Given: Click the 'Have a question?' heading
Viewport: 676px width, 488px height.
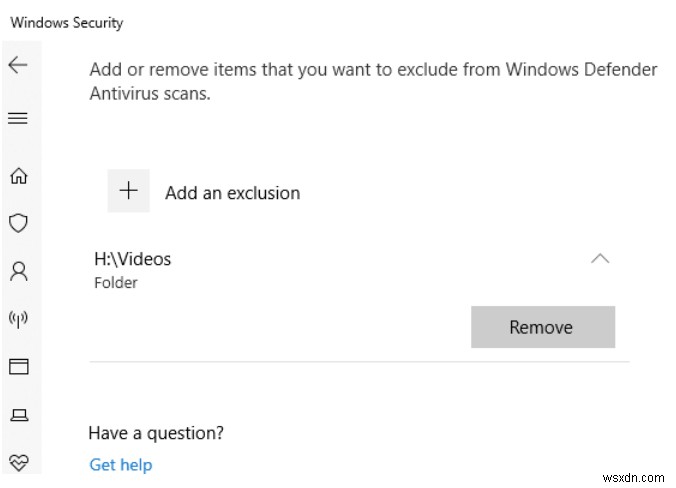Looking at the screenshot, I should tap(156, 433).
